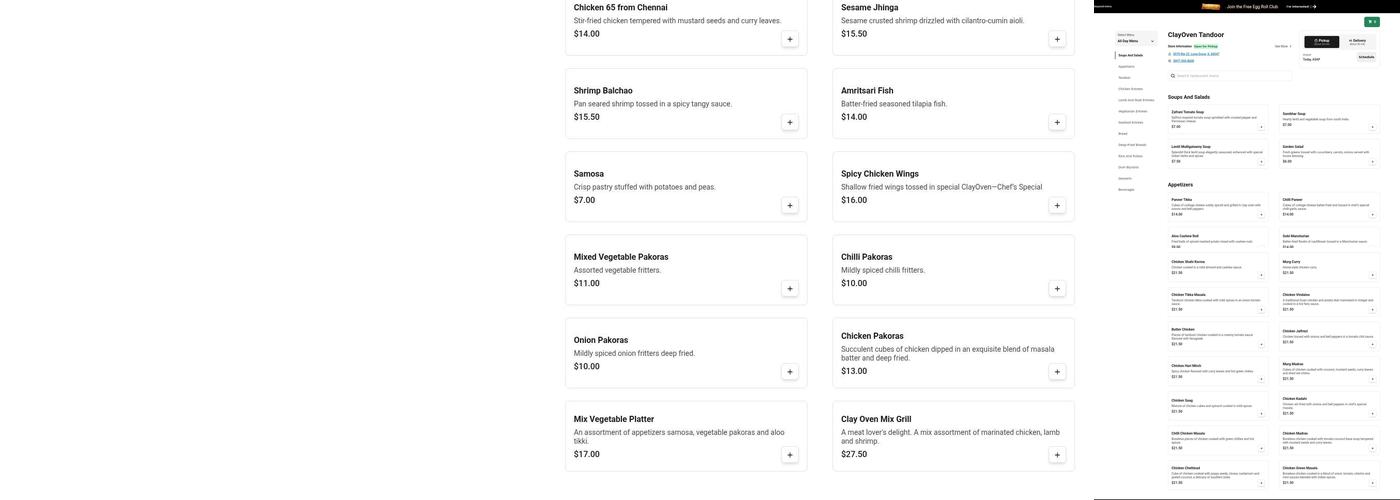
Task: Select the Pickup order option
Action: point(1323,42)
